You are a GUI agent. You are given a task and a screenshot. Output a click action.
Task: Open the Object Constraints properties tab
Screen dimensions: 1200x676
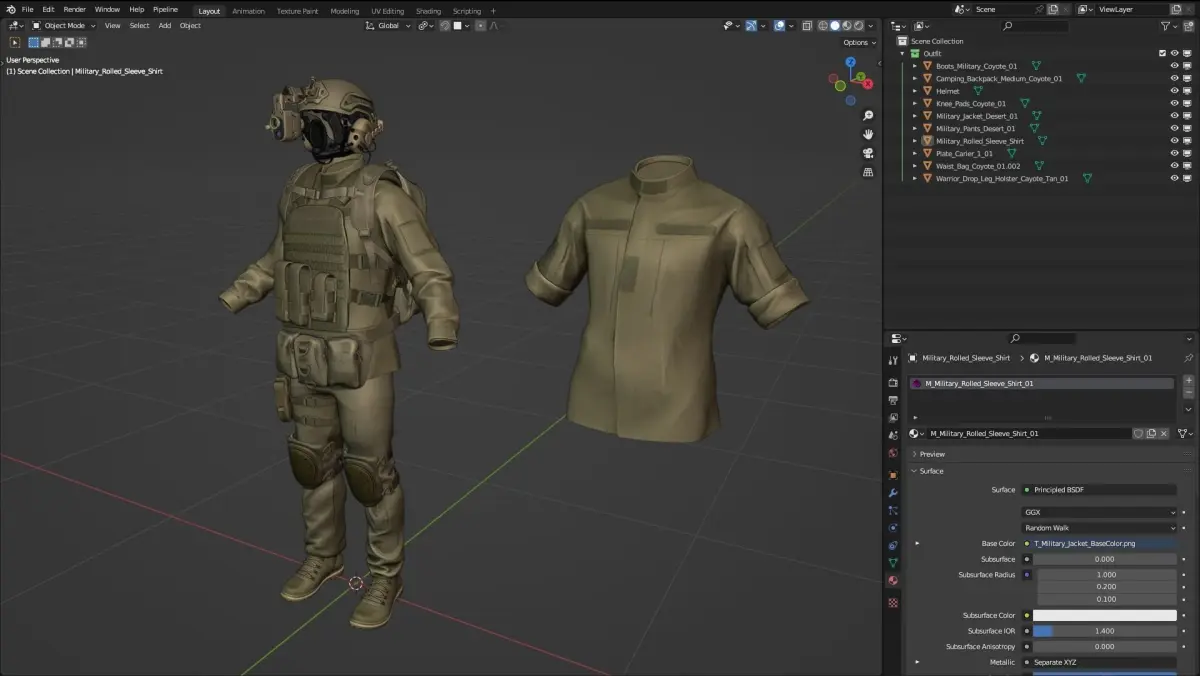point(893,546)
